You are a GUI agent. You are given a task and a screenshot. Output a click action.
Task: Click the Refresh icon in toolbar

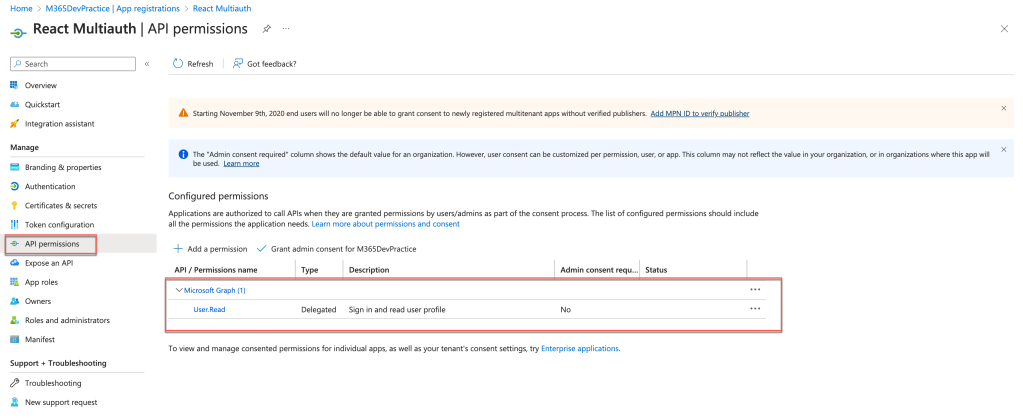[x=178, y=64]
